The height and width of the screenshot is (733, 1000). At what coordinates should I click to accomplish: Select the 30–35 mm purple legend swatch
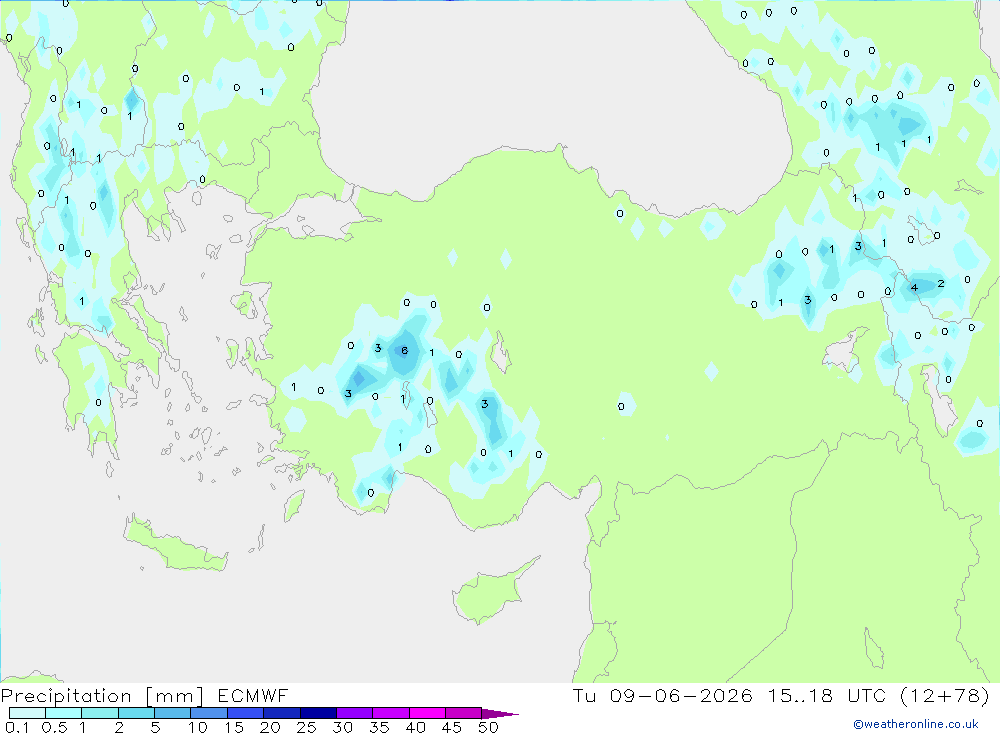[x=355, y=713]
